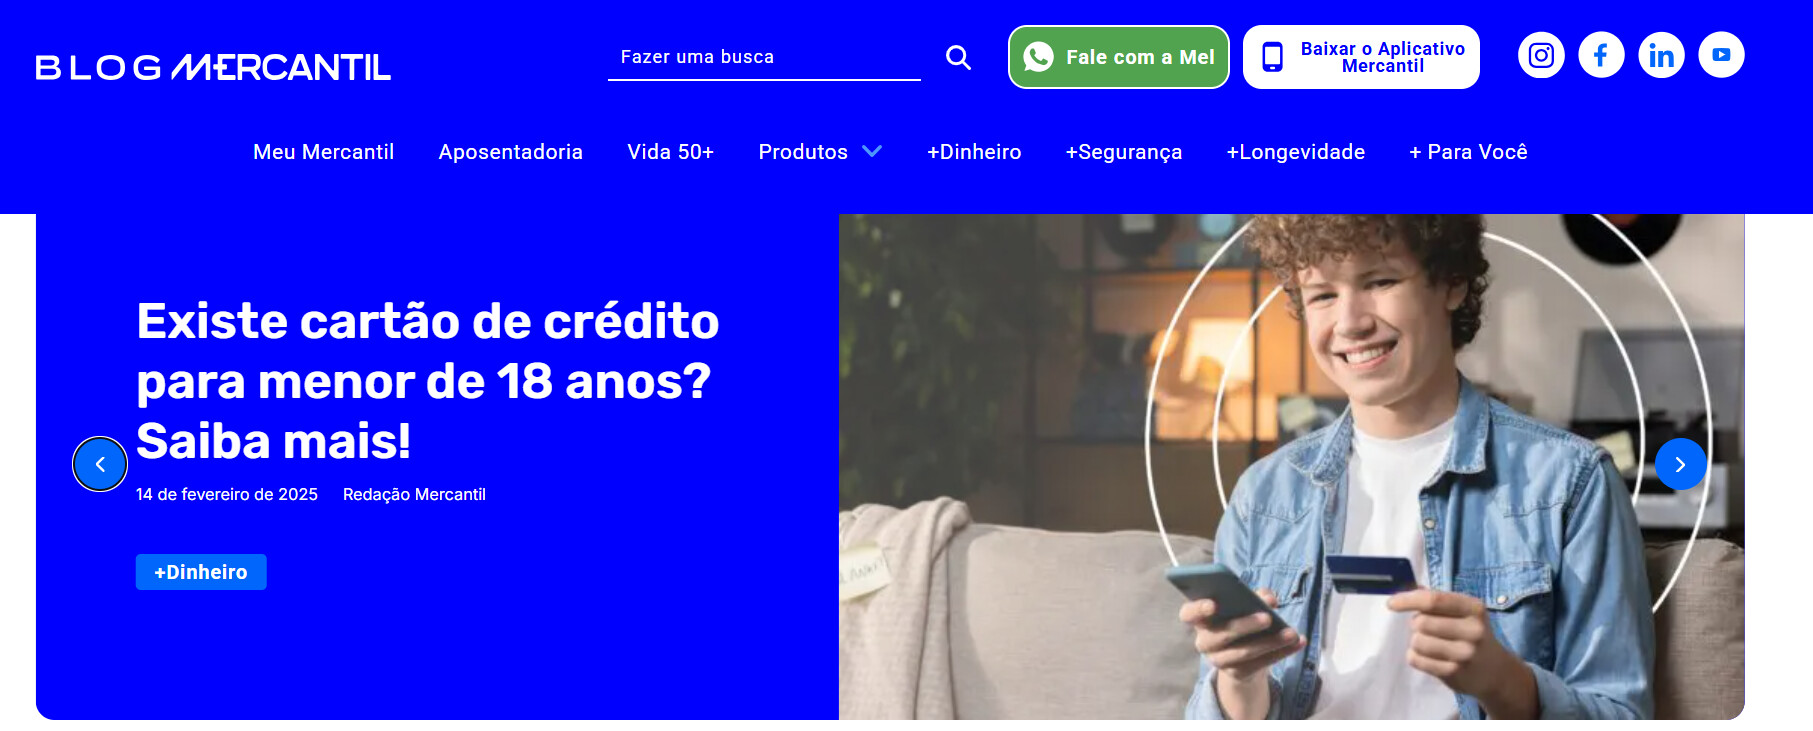The image size is (1813, 731).
Task: Open the Facebook social icon
Action: 1601,55
